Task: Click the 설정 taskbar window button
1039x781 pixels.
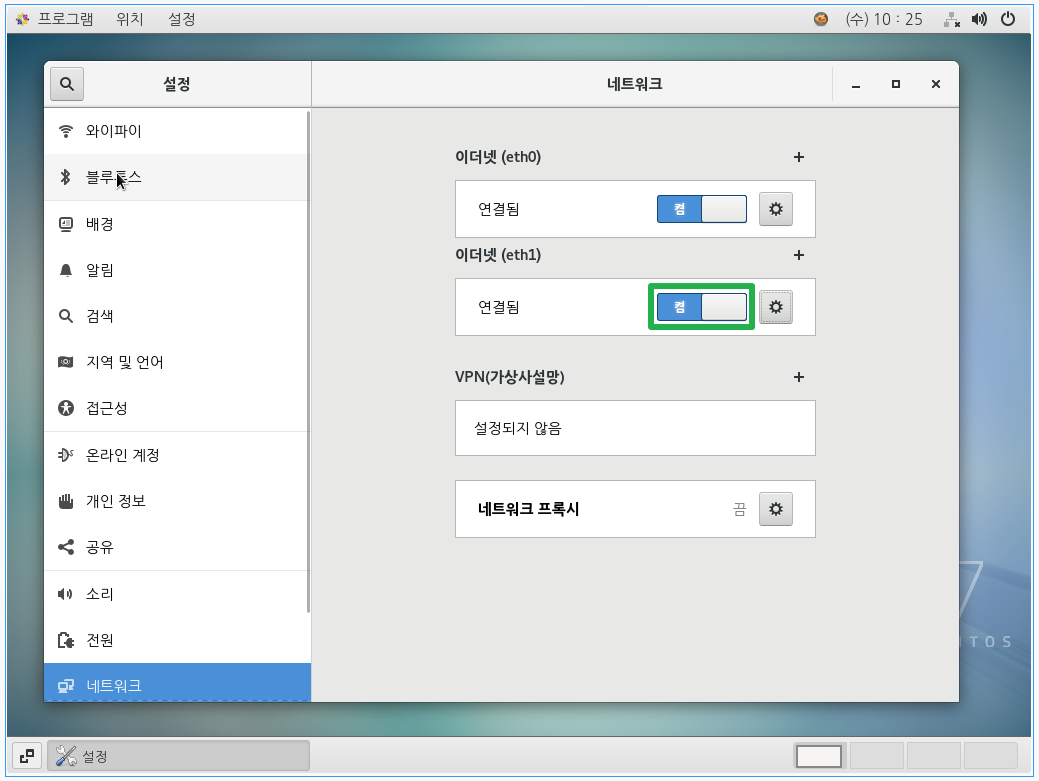Action: point(178,756)
